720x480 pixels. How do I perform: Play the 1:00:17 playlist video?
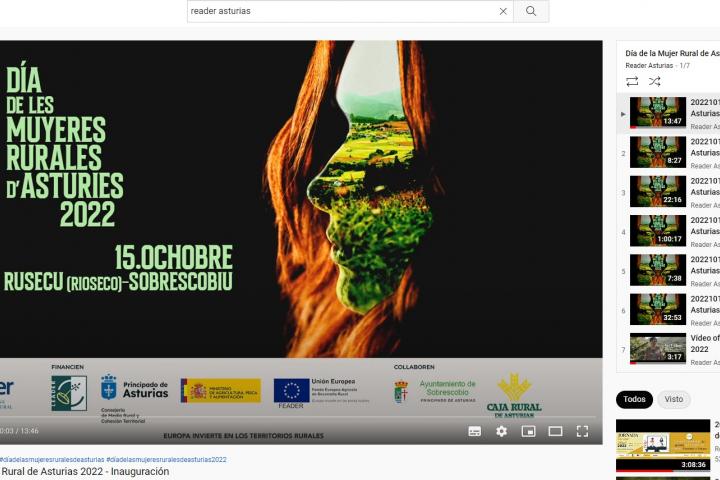click(658, 231)
